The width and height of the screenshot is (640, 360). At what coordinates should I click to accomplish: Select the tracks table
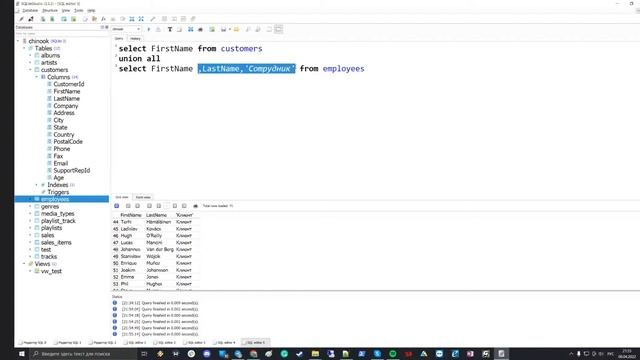coord(49,257)
